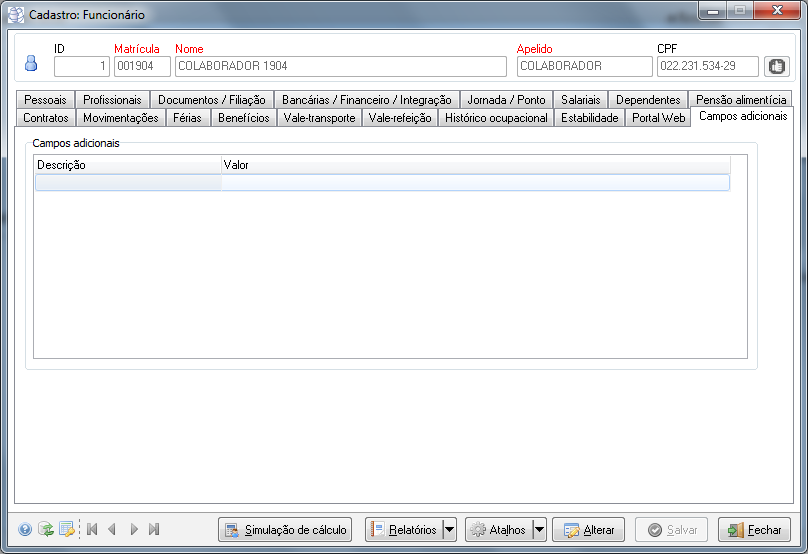Jump to the last record
This screenshot has width=808, height=554.
point(154,530)
